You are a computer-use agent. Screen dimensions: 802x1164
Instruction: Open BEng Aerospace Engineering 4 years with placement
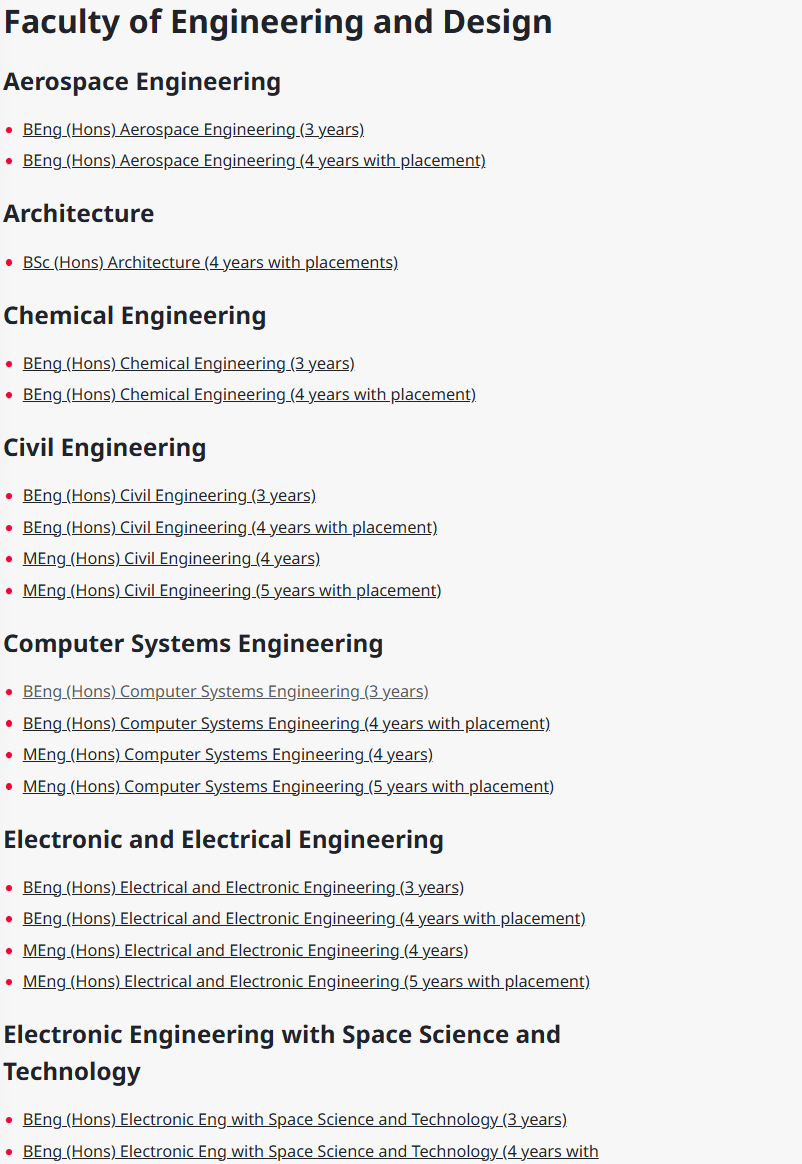(254, 161)
